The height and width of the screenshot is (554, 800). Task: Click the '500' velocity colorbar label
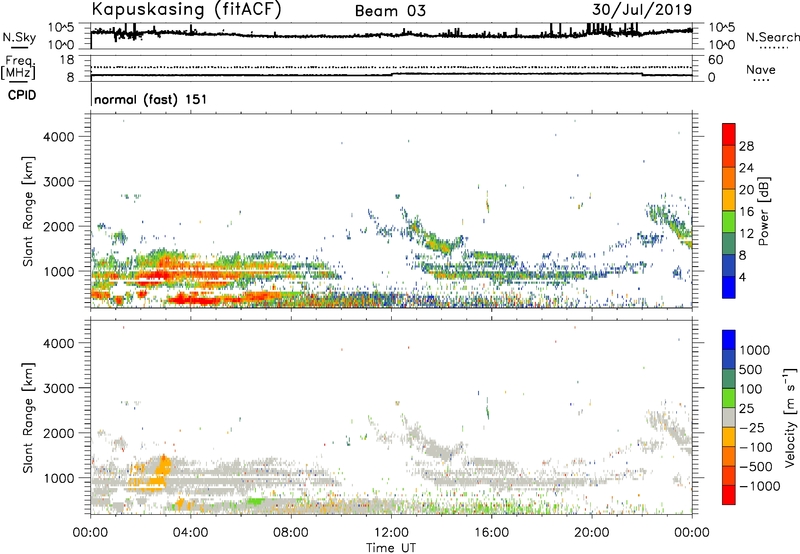[751, 370]
